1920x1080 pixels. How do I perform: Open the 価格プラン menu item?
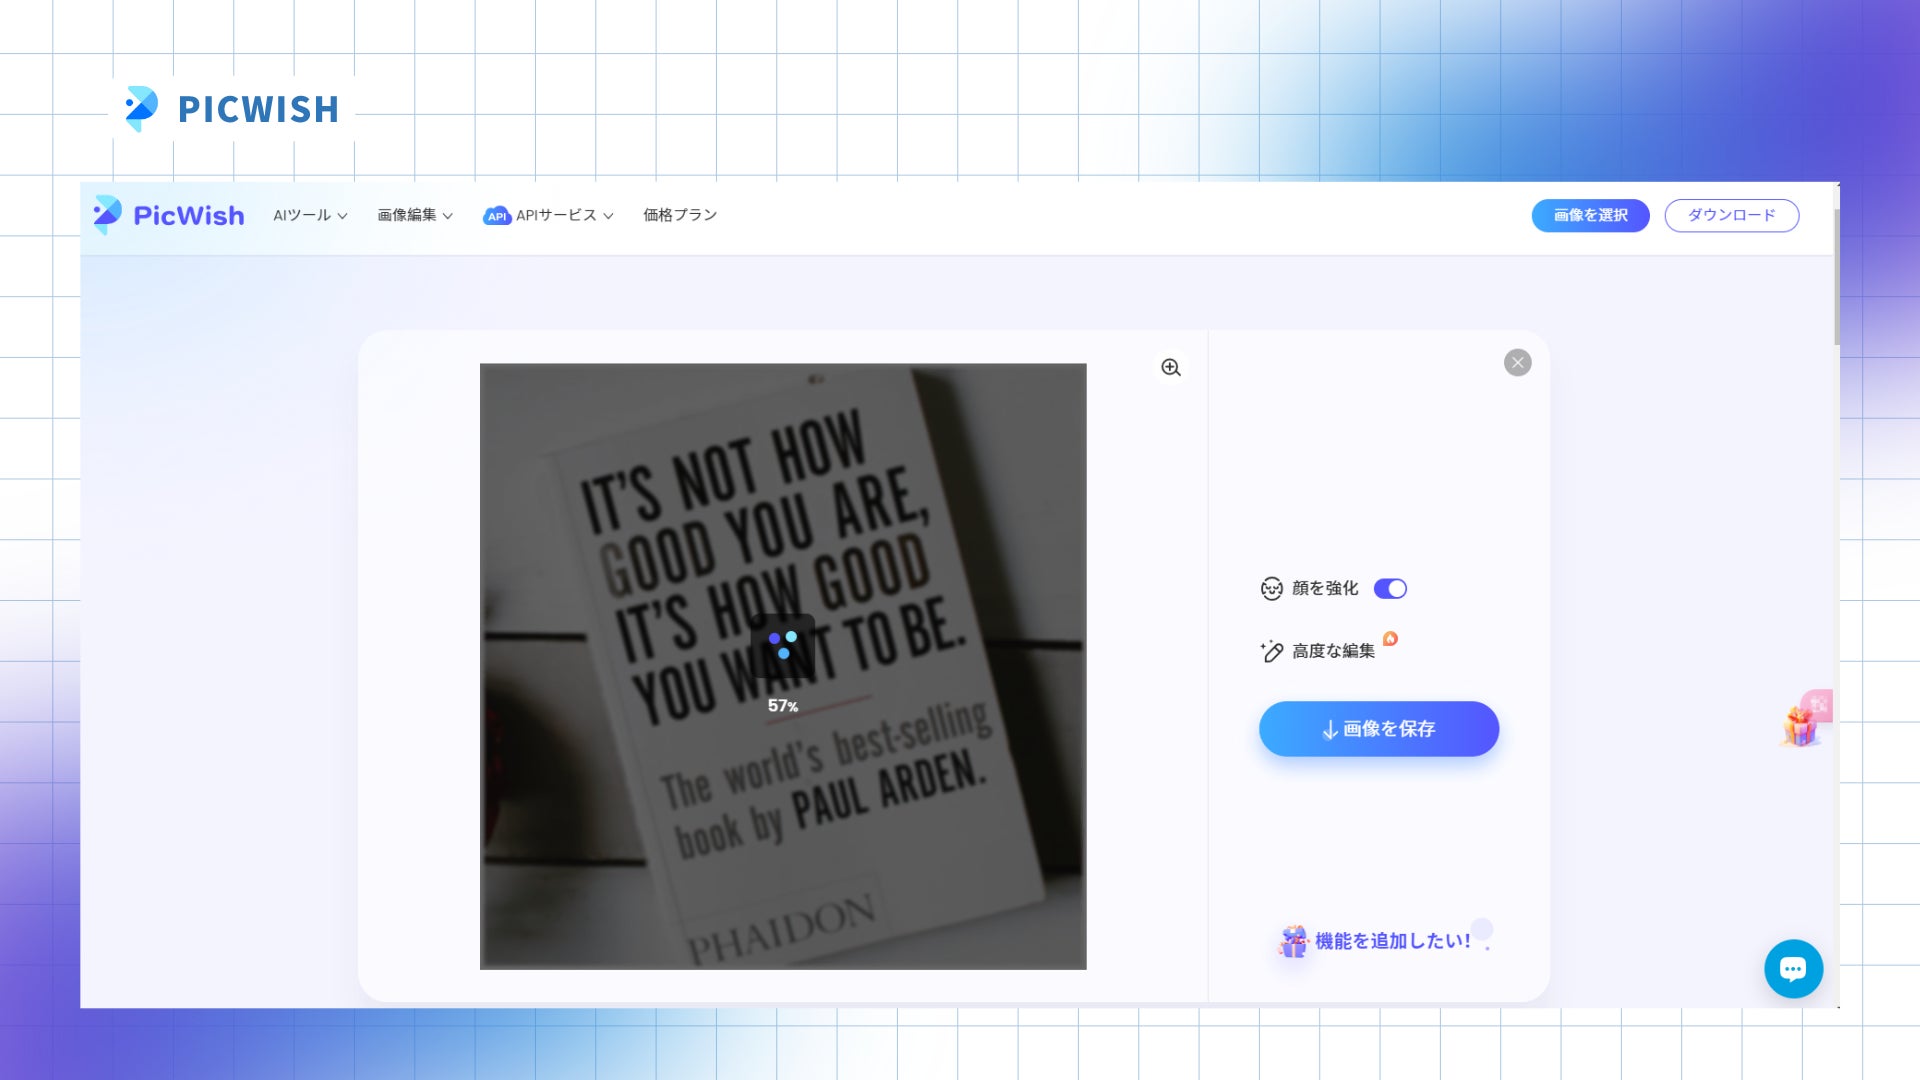point(680,215)
